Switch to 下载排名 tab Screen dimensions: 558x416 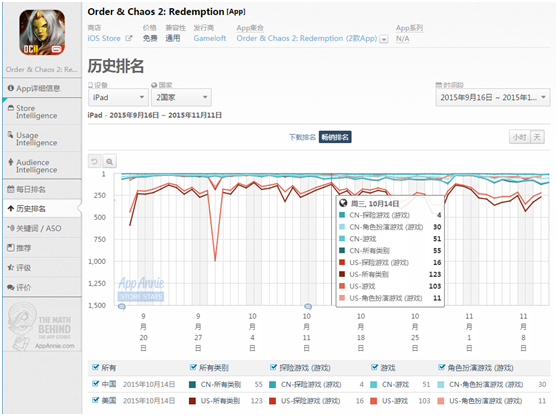coord(302,137)
